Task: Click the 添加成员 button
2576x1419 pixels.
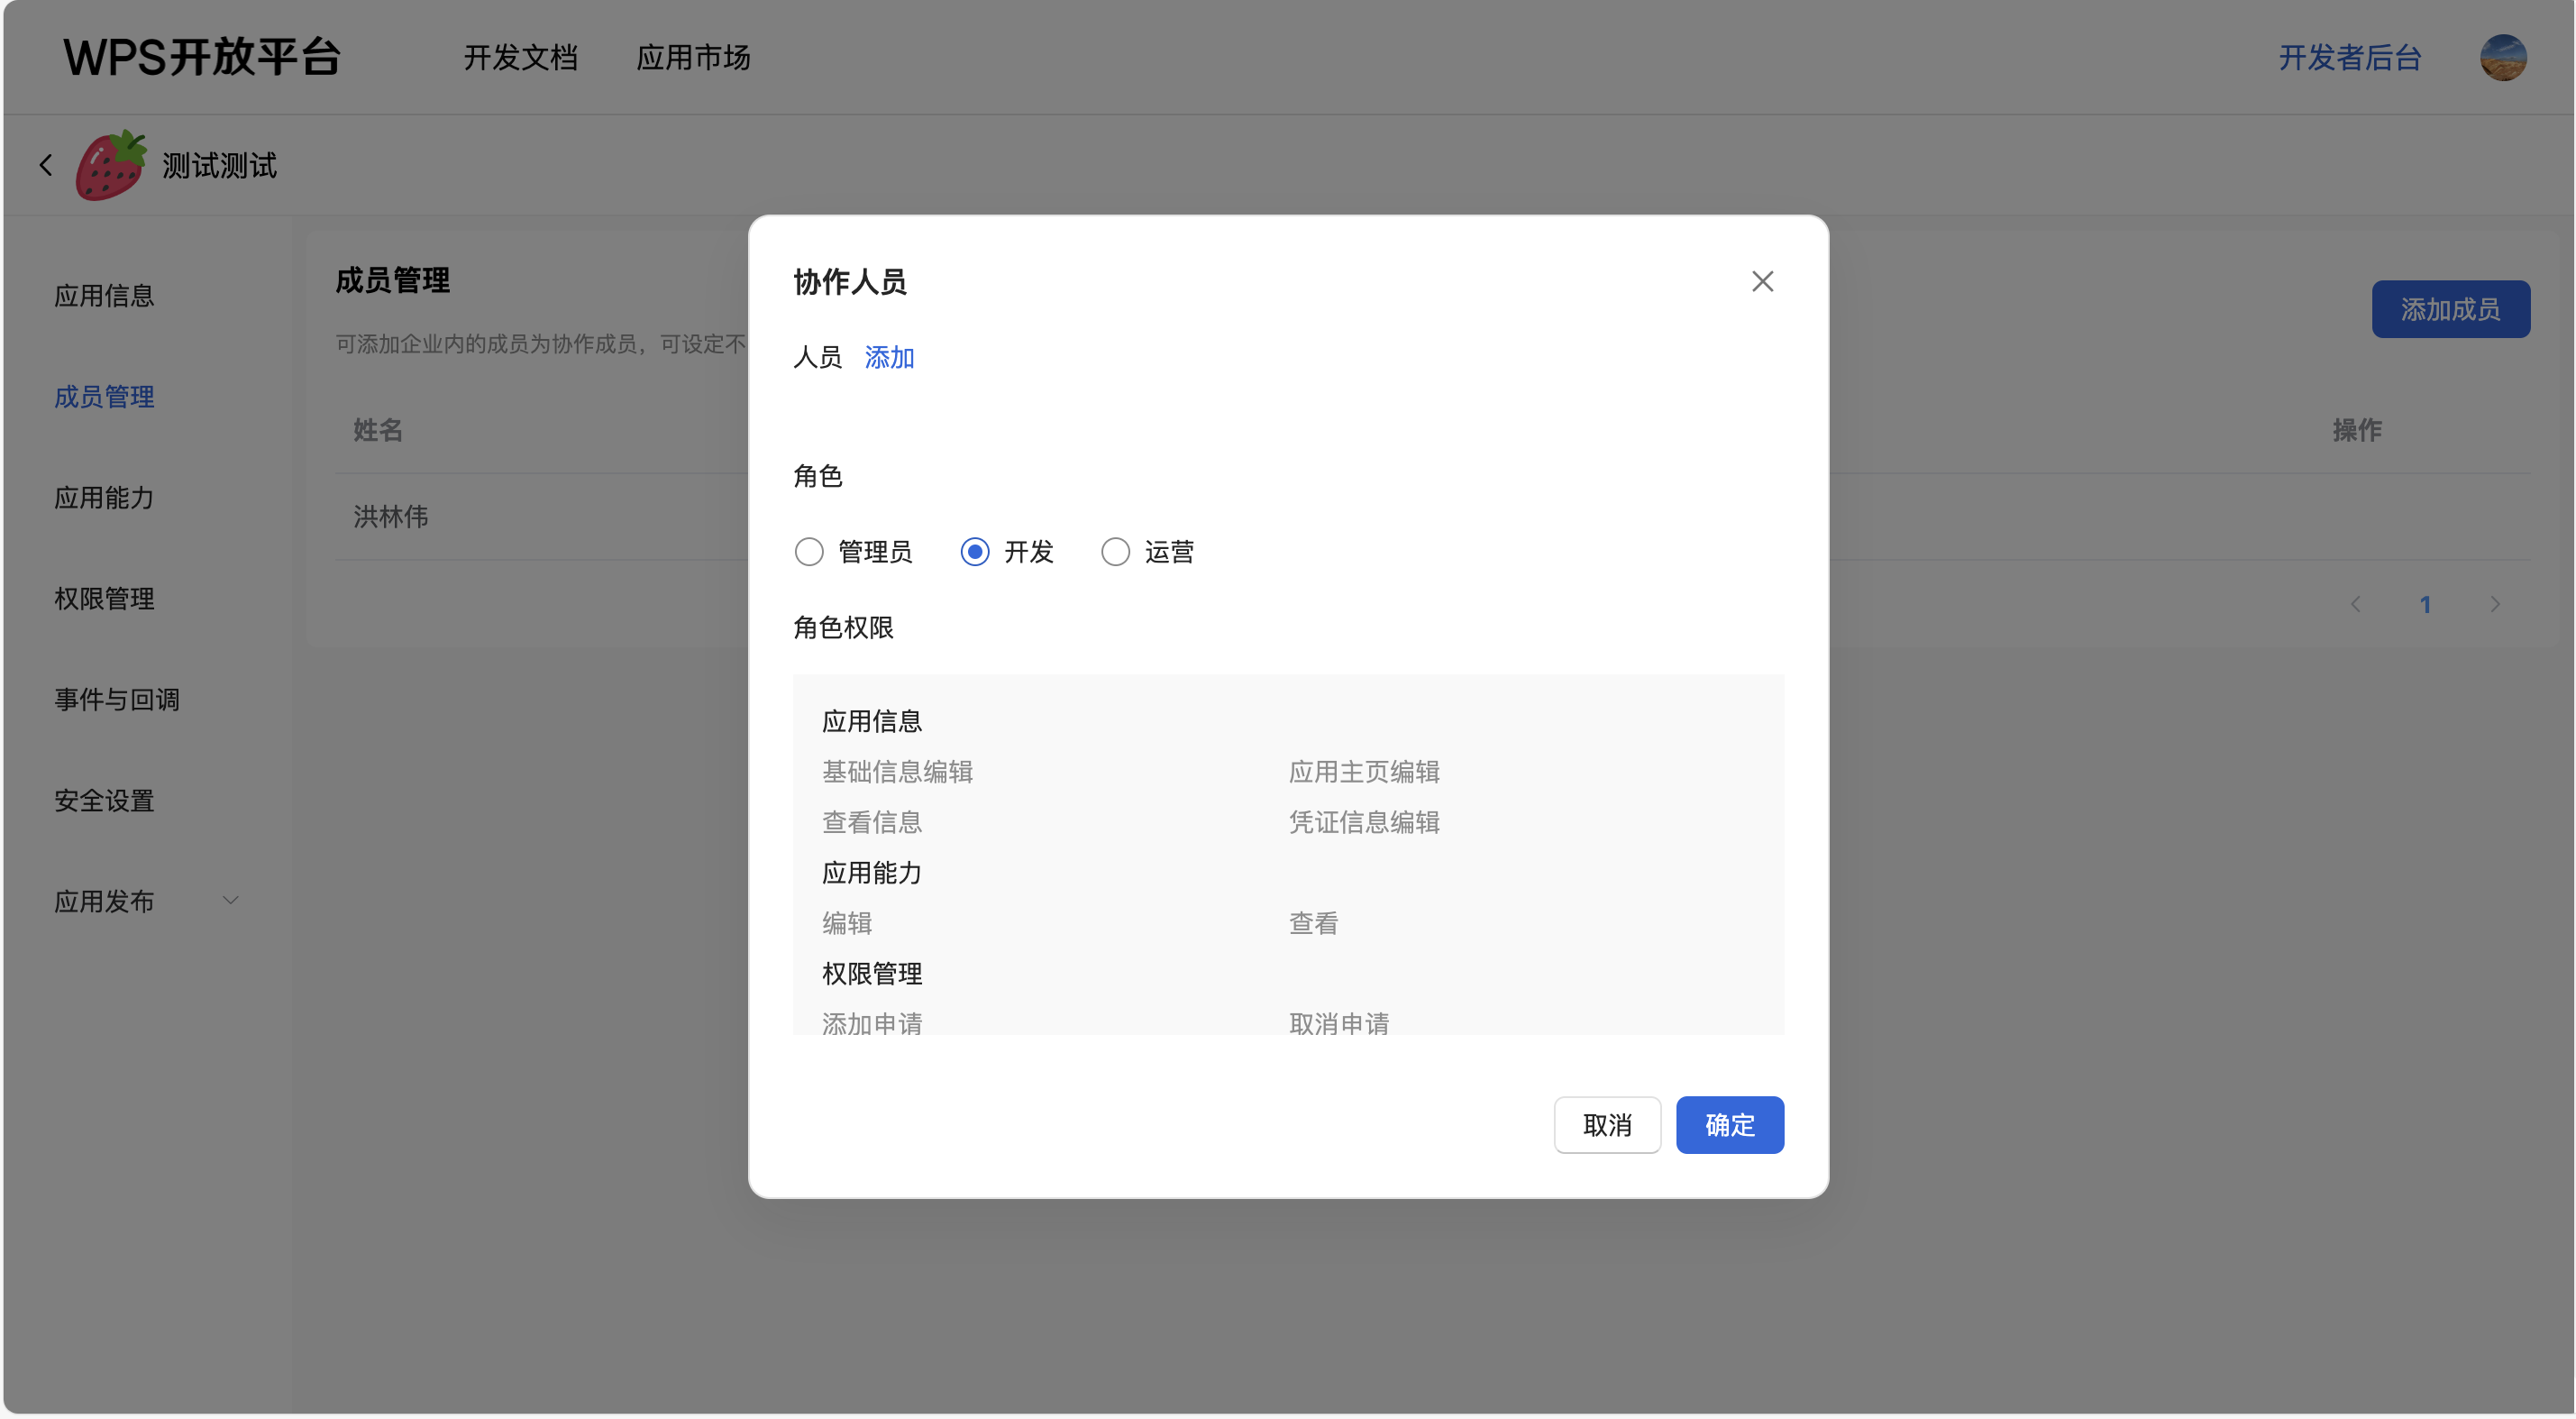Action: [2450, 310]
